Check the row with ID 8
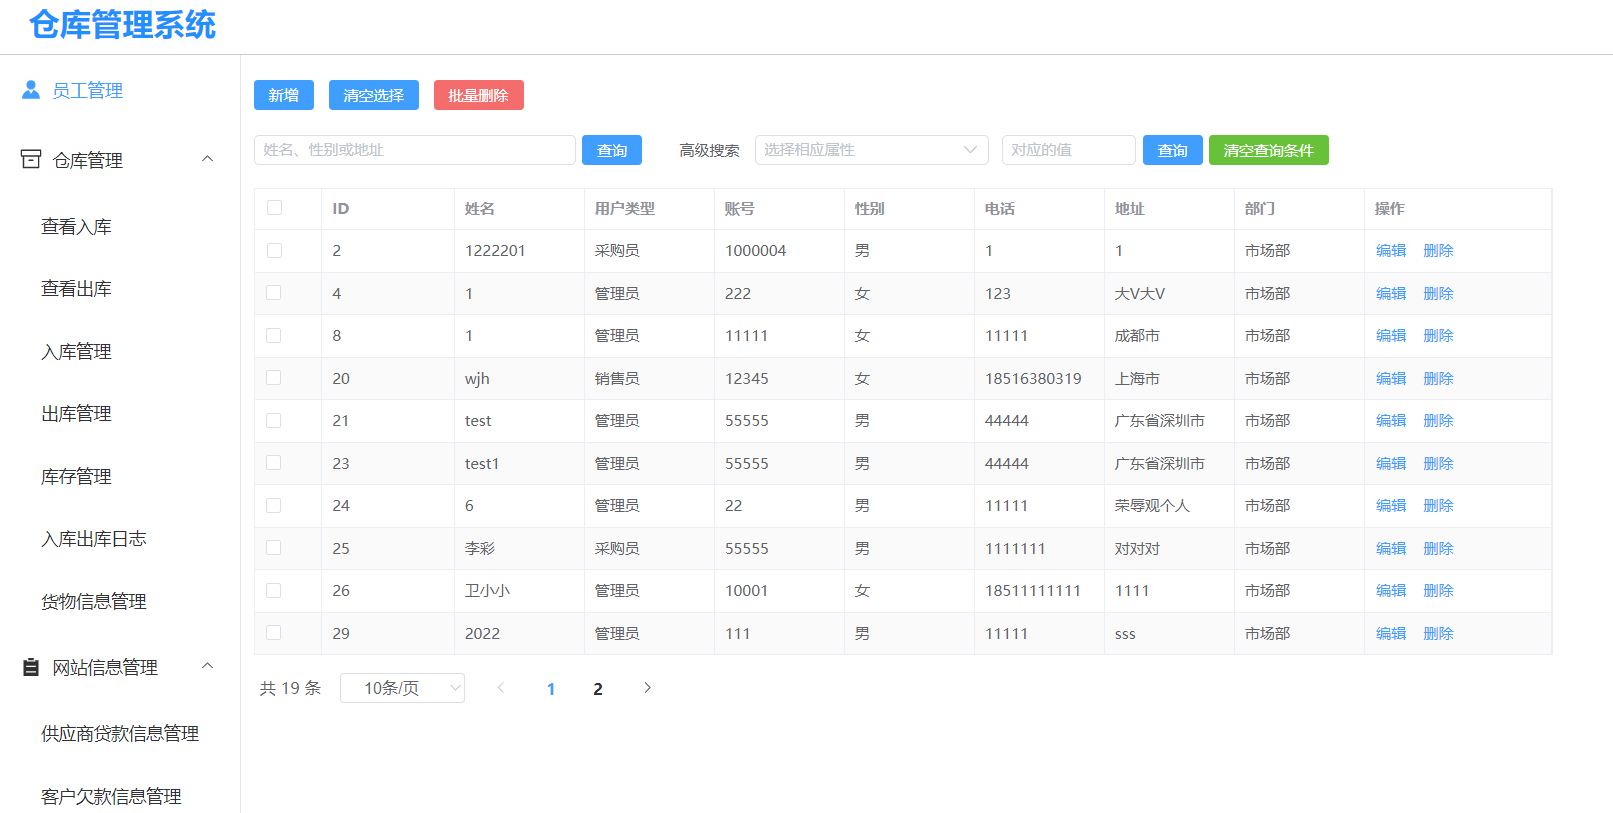This screenshot has height=813, width=1613. pos(274,335)
